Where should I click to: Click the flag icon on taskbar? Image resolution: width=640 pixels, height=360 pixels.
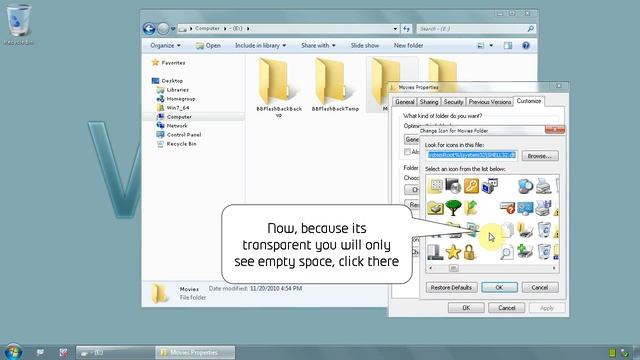pos(40,352)
